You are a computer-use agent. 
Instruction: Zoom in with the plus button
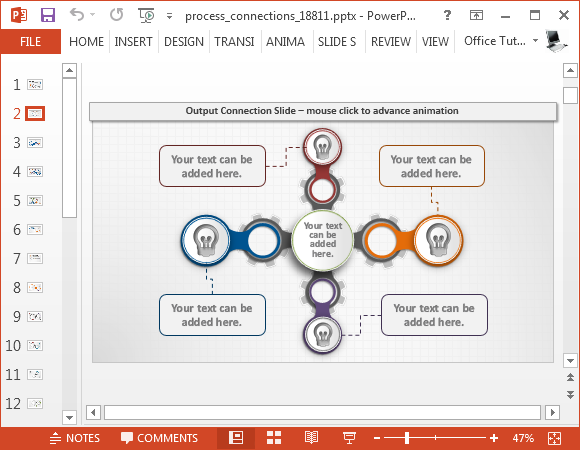coord(494,438)
